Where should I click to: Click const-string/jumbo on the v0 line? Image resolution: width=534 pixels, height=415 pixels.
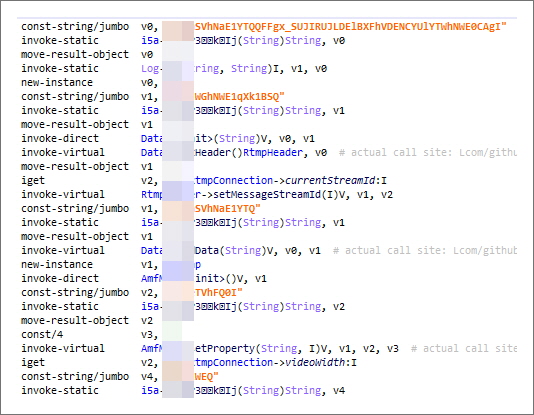point(75,27)
